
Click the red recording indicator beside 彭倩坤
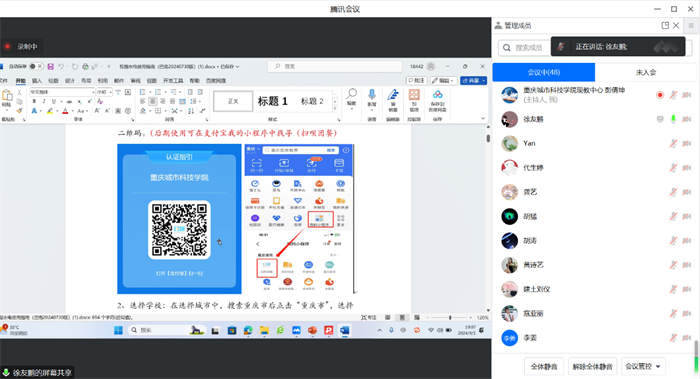(x=660, y=95)
